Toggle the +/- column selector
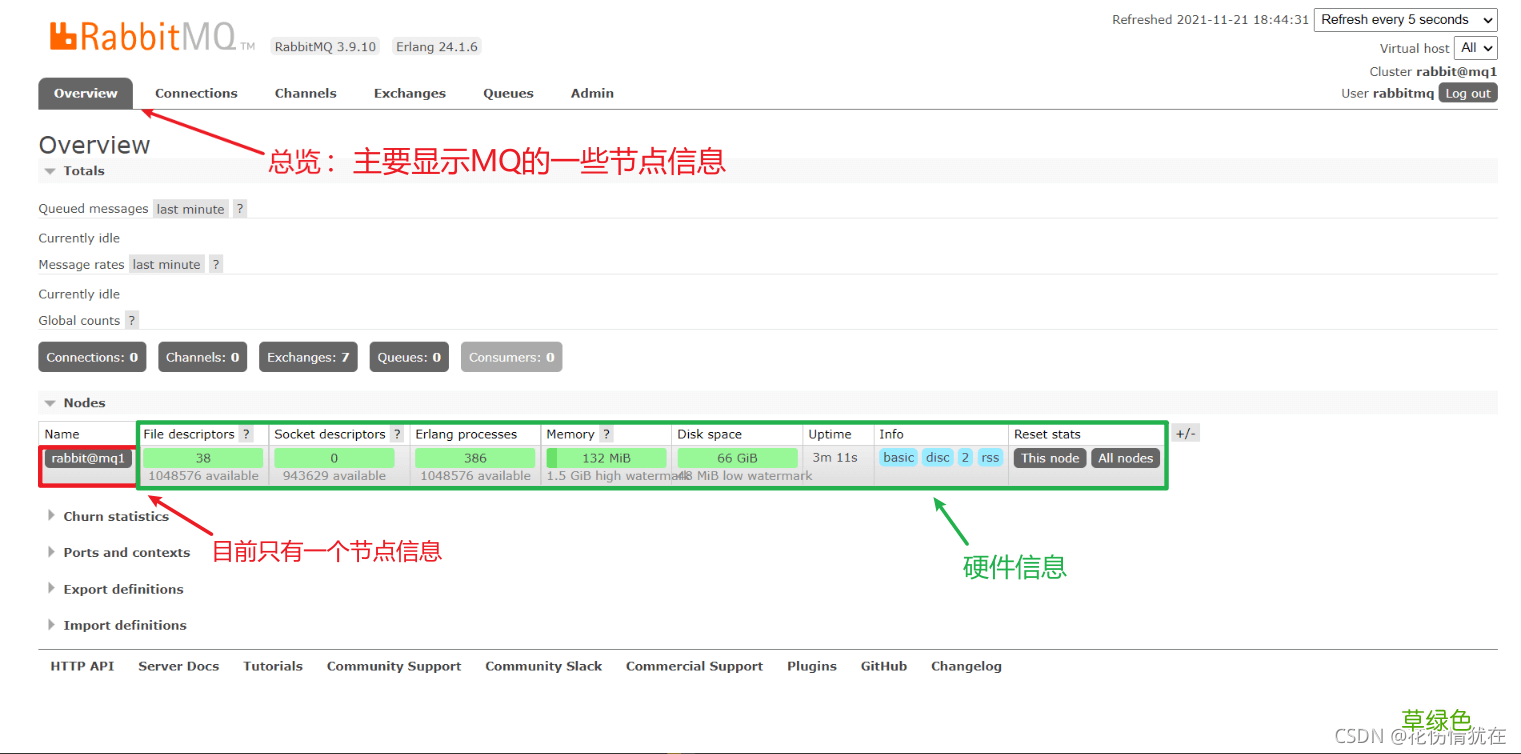Screen dimensions: 1521x754 (x=1185, y=433)
